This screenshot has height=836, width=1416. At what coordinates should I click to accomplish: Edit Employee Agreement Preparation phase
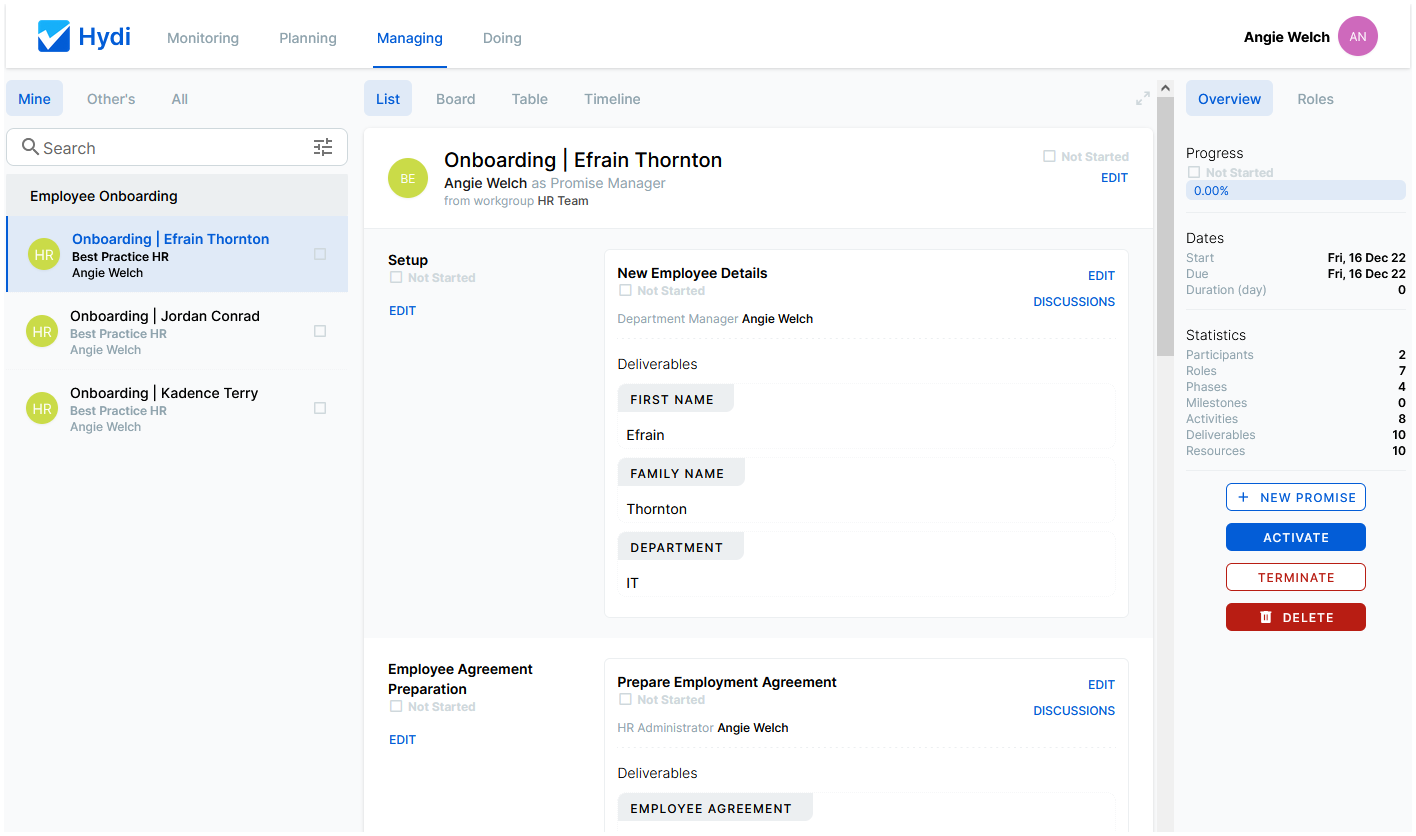click(402, 740)
